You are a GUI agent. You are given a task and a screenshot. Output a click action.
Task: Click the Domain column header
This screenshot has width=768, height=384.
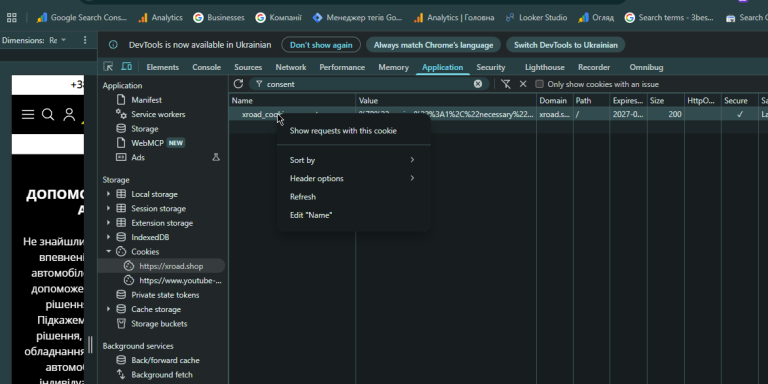554,100
